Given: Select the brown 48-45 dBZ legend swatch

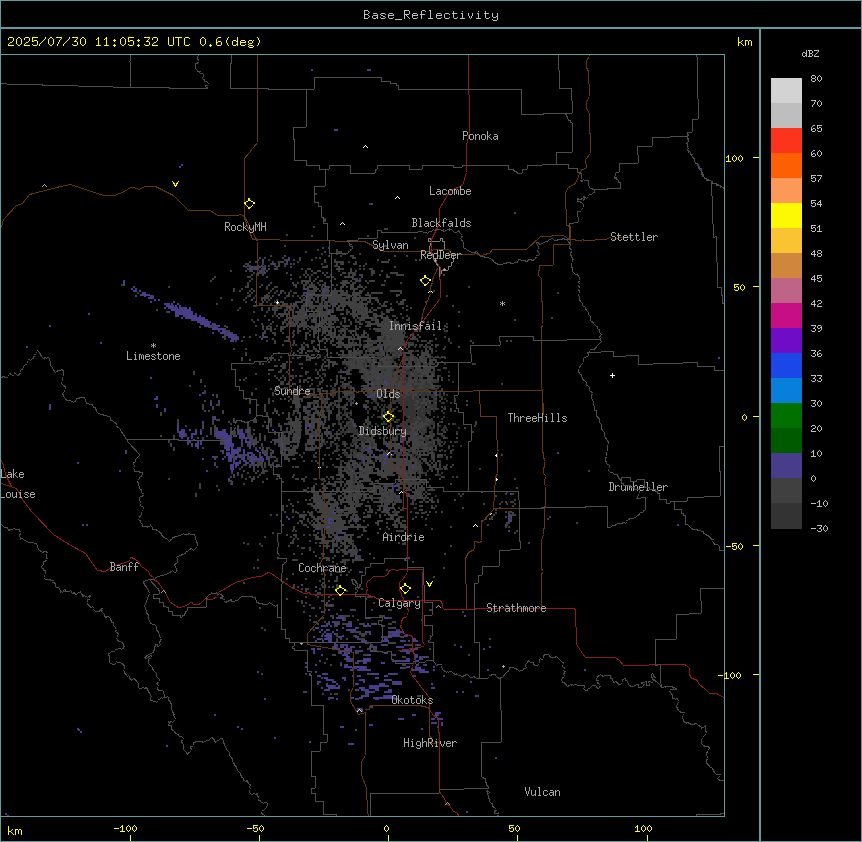Looking at the screenshot, I should 786,265.
